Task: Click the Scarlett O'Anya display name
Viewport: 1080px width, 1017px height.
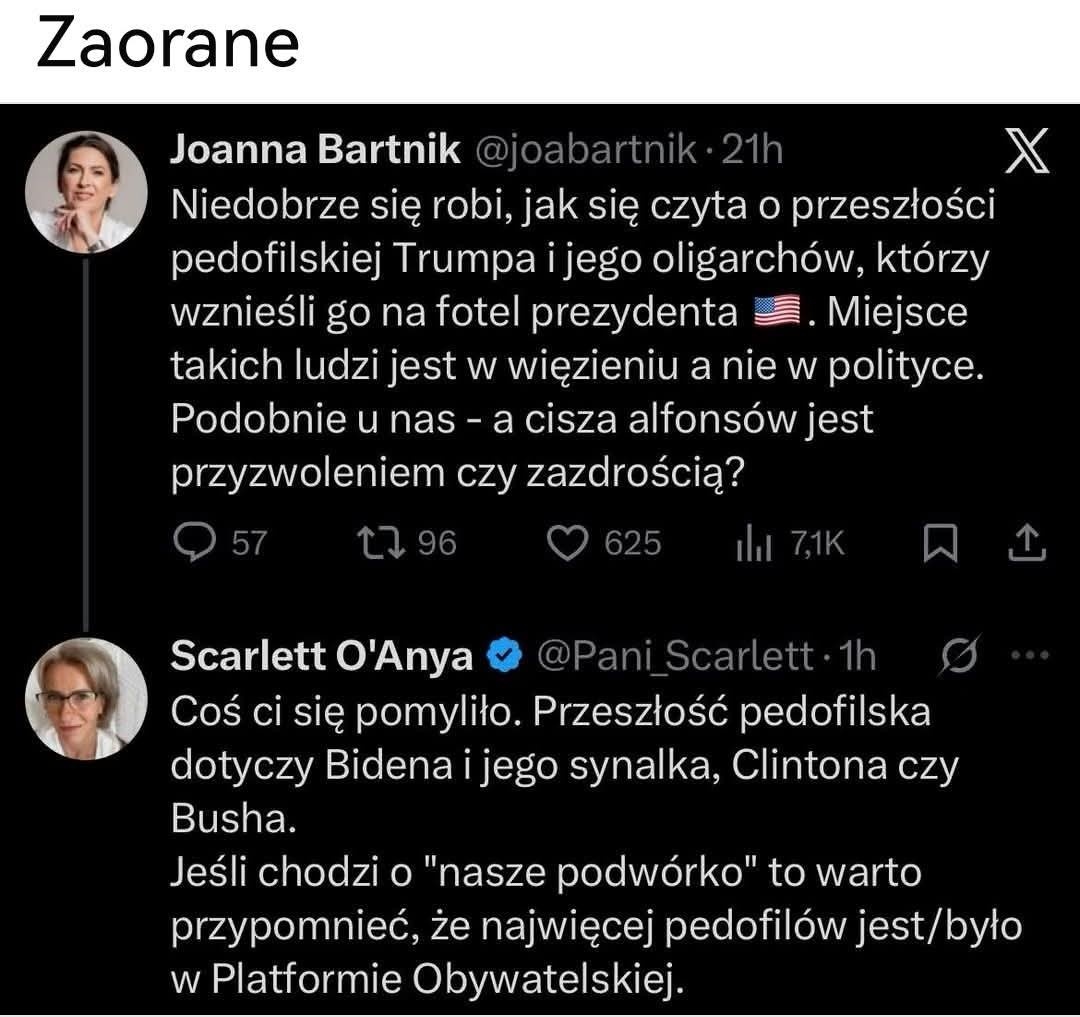Action: 321,656
